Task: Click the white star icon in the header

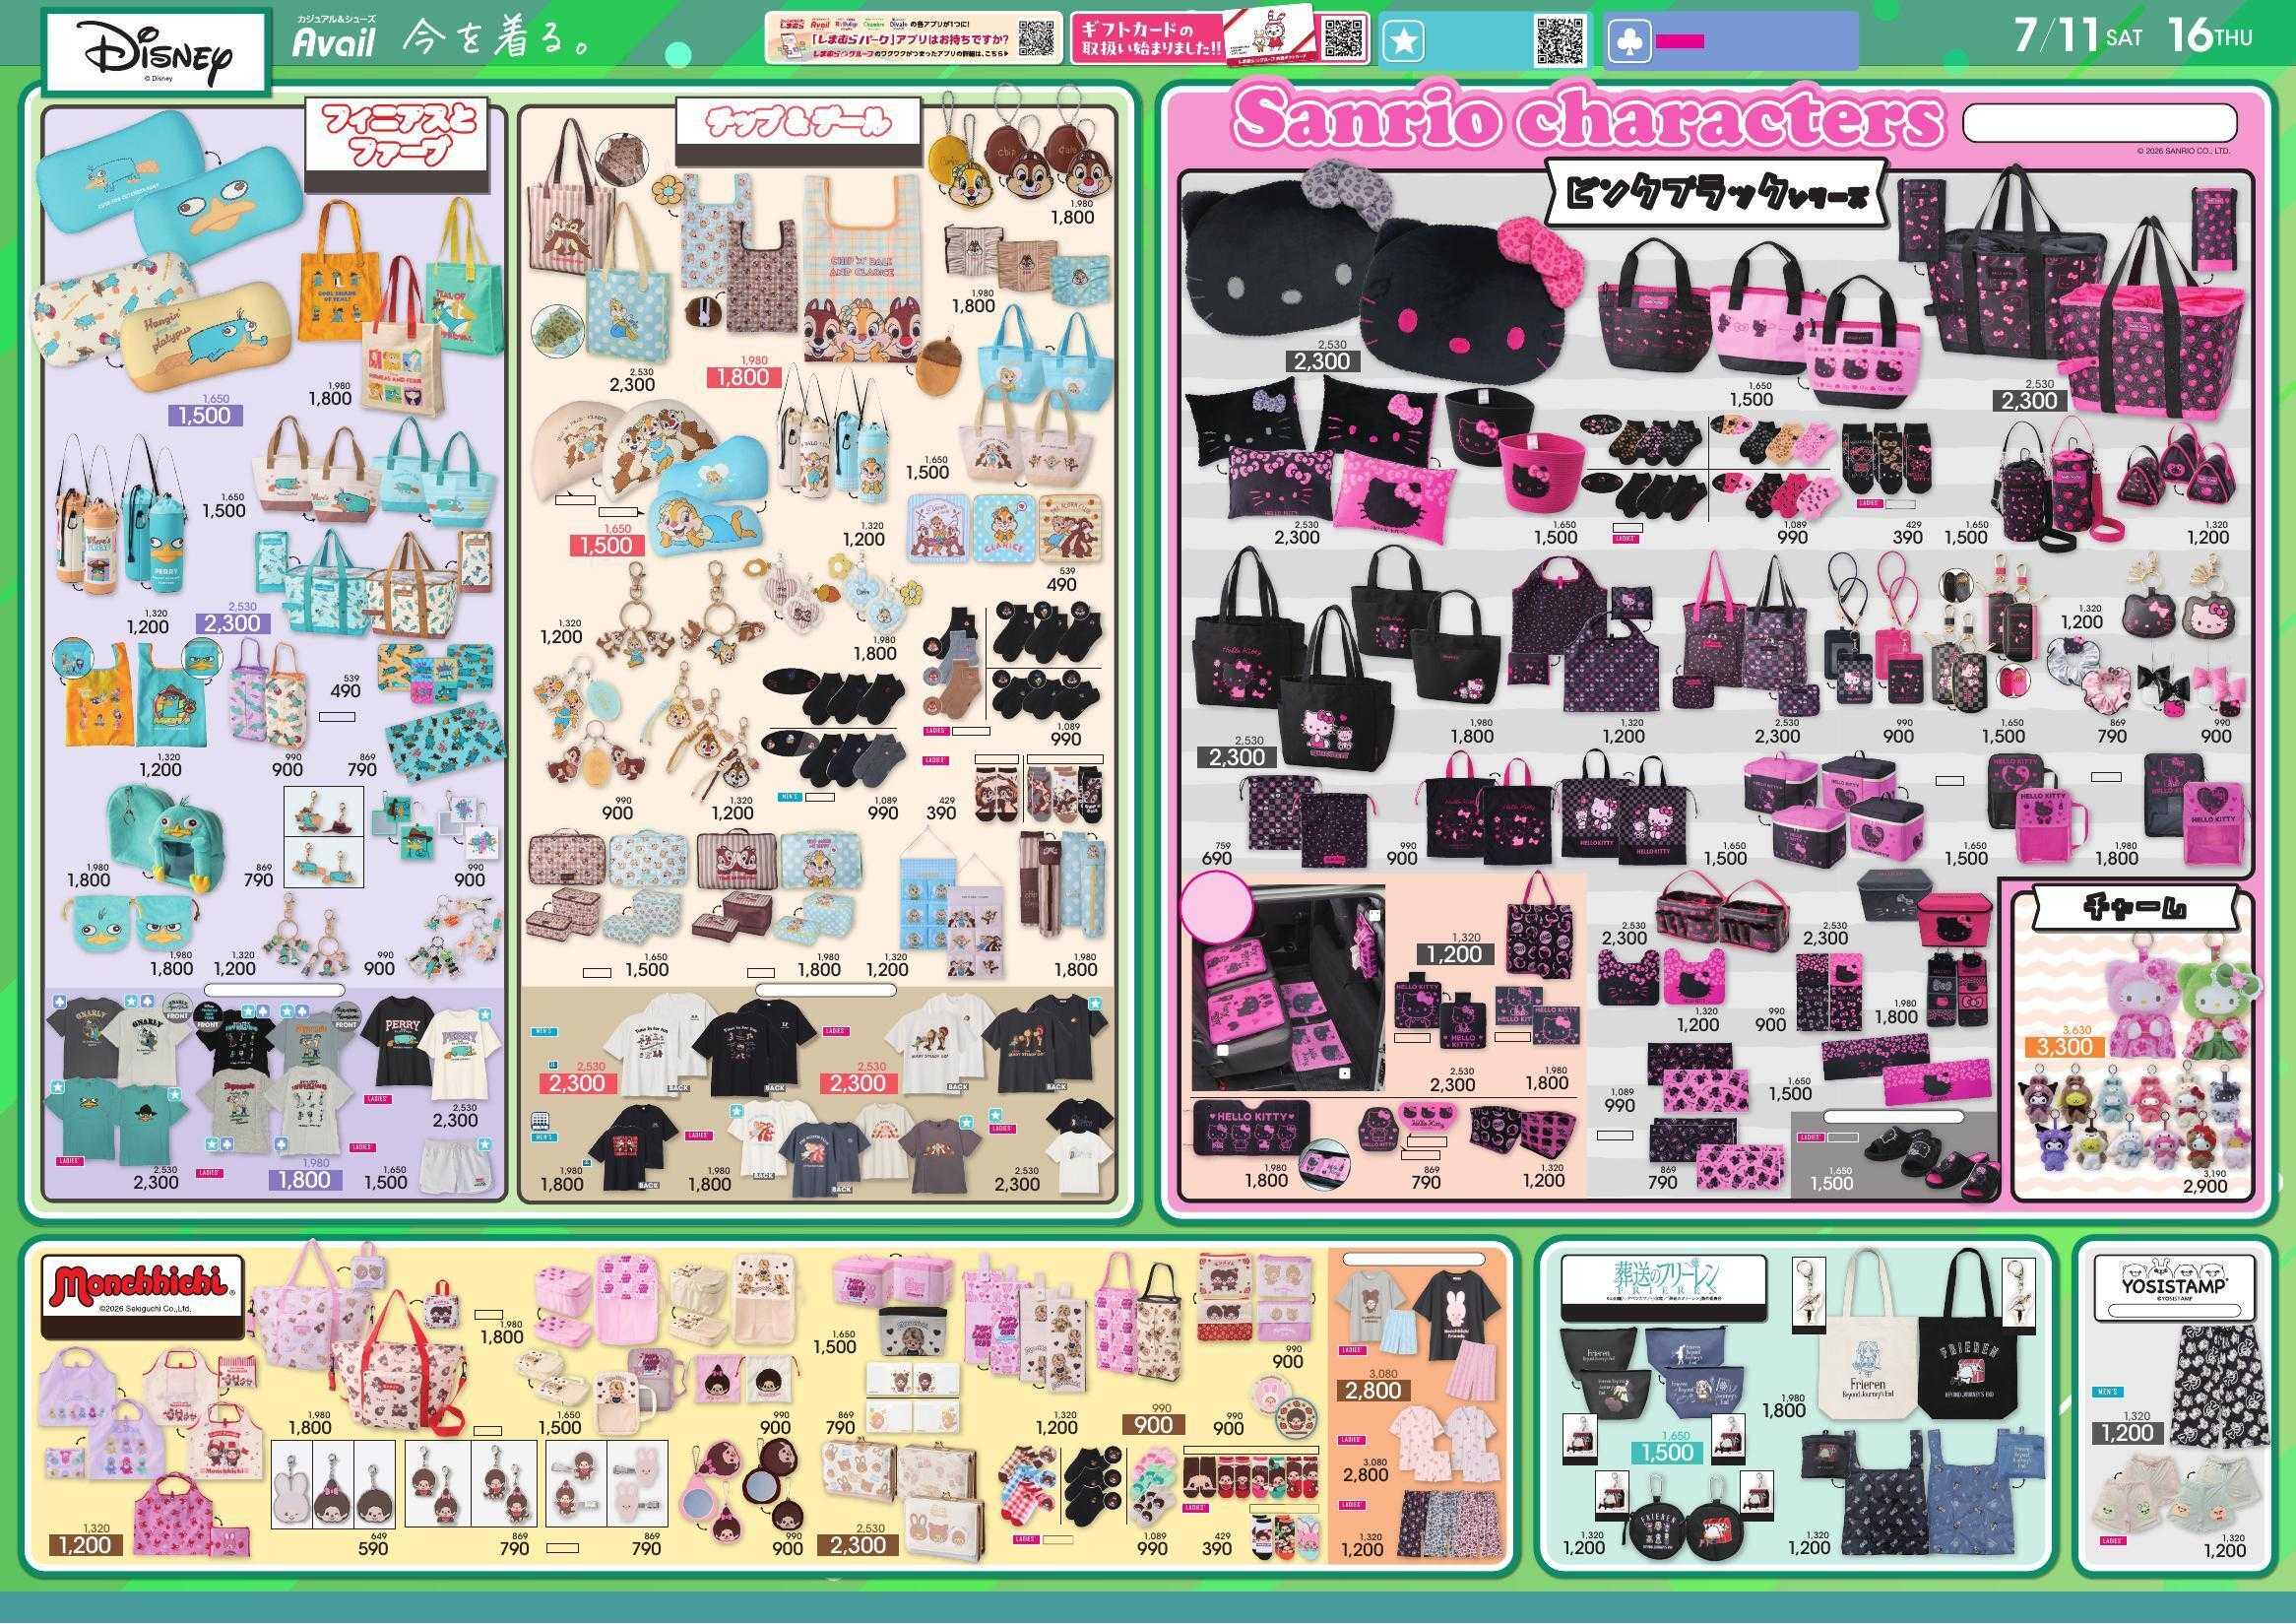Action: point(1403,42)
